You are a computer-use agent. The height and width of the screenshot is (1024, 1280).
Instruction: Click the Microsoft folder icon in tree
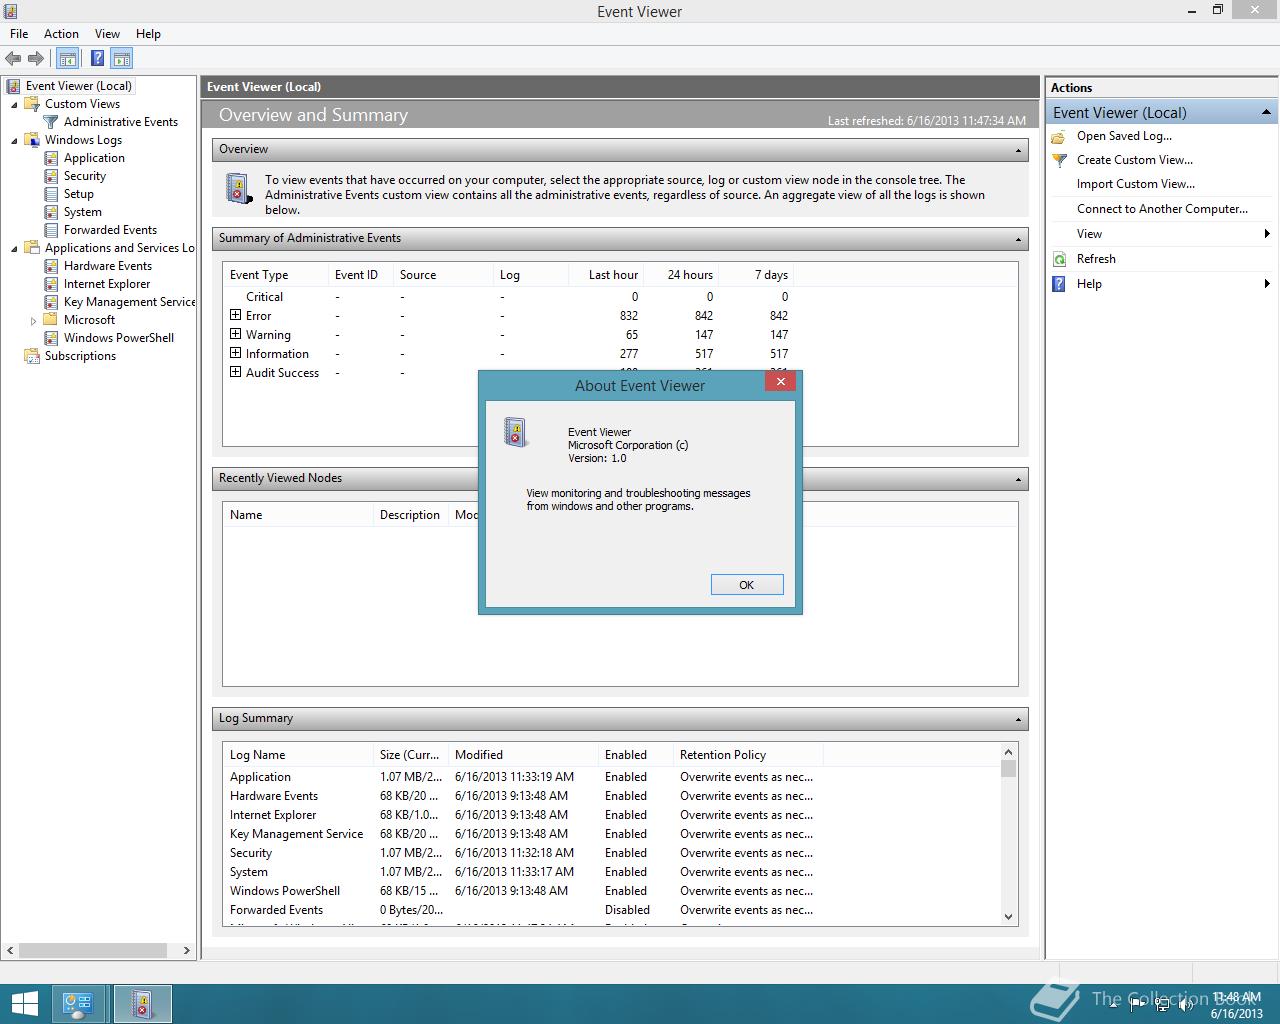click(x=51, y=320)
